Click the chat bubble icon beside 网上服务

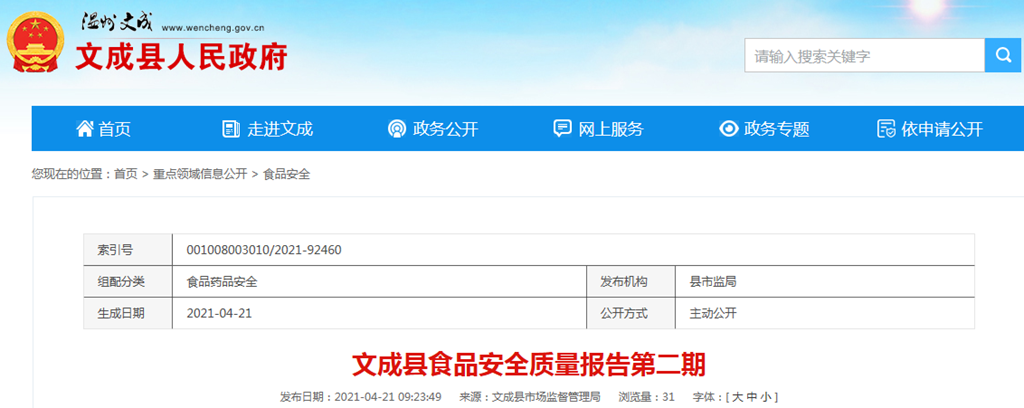(x=562, y=129)
